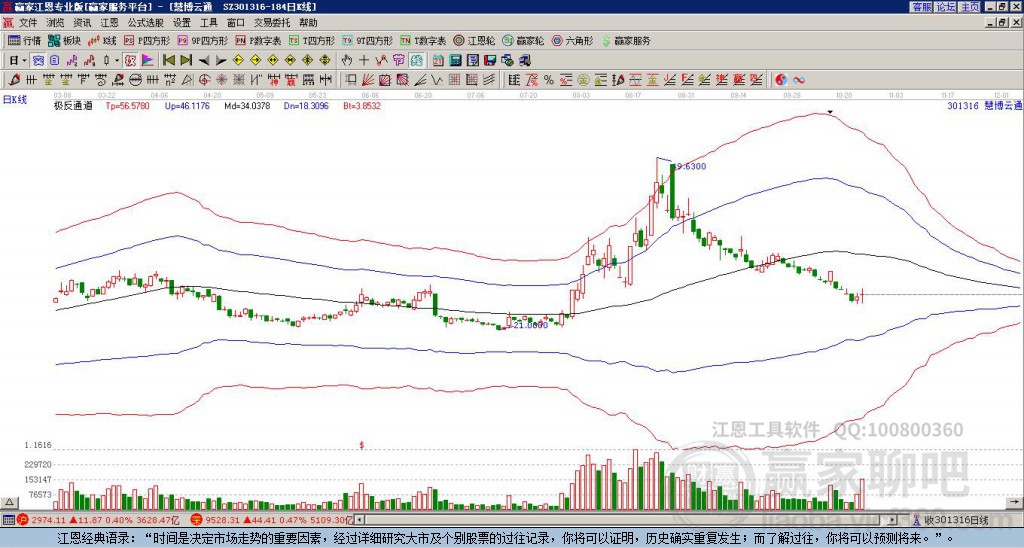This screenshot has width=1024, height=548.
Task: Open the T数字表 tool
Action: pos(423,40)
